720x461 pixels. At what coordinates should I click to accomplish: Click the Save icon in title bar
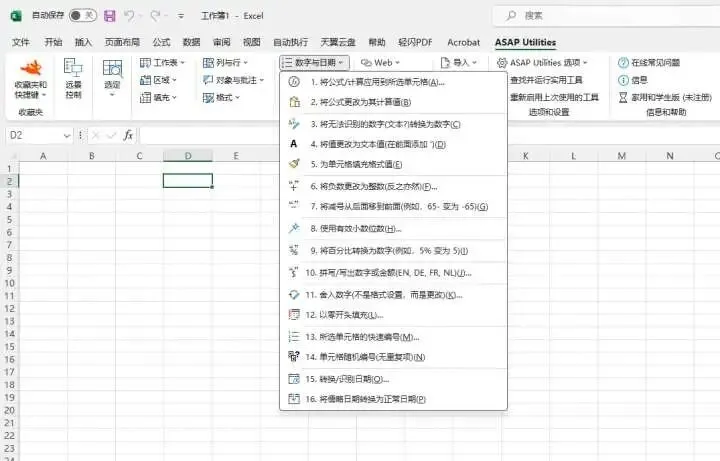[110, 16]
